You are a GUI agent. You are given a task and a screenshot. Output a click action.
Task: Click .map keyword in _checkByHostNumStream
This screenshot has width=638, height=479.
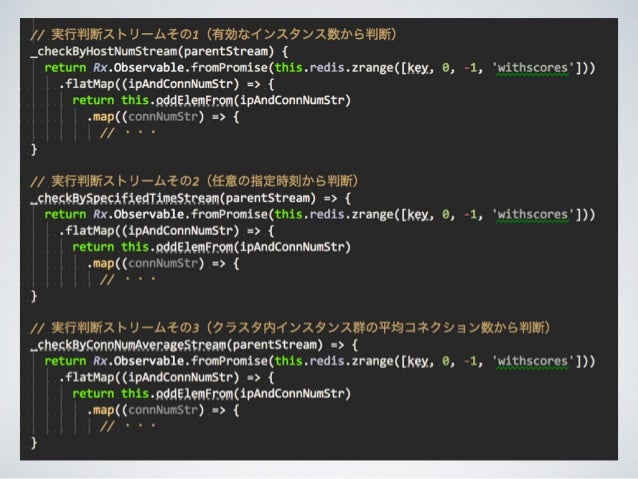101,117
